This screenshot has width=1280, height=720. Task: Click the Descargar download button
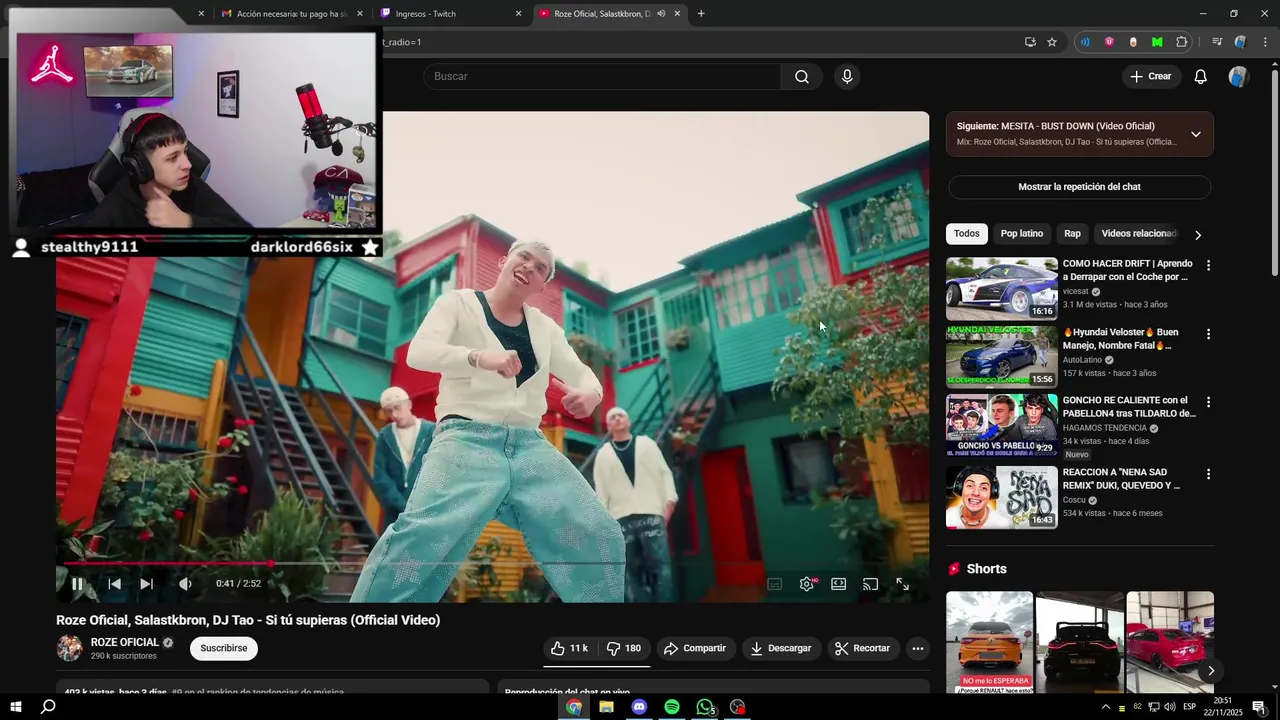pyautogui.click(x=781, y=648)
